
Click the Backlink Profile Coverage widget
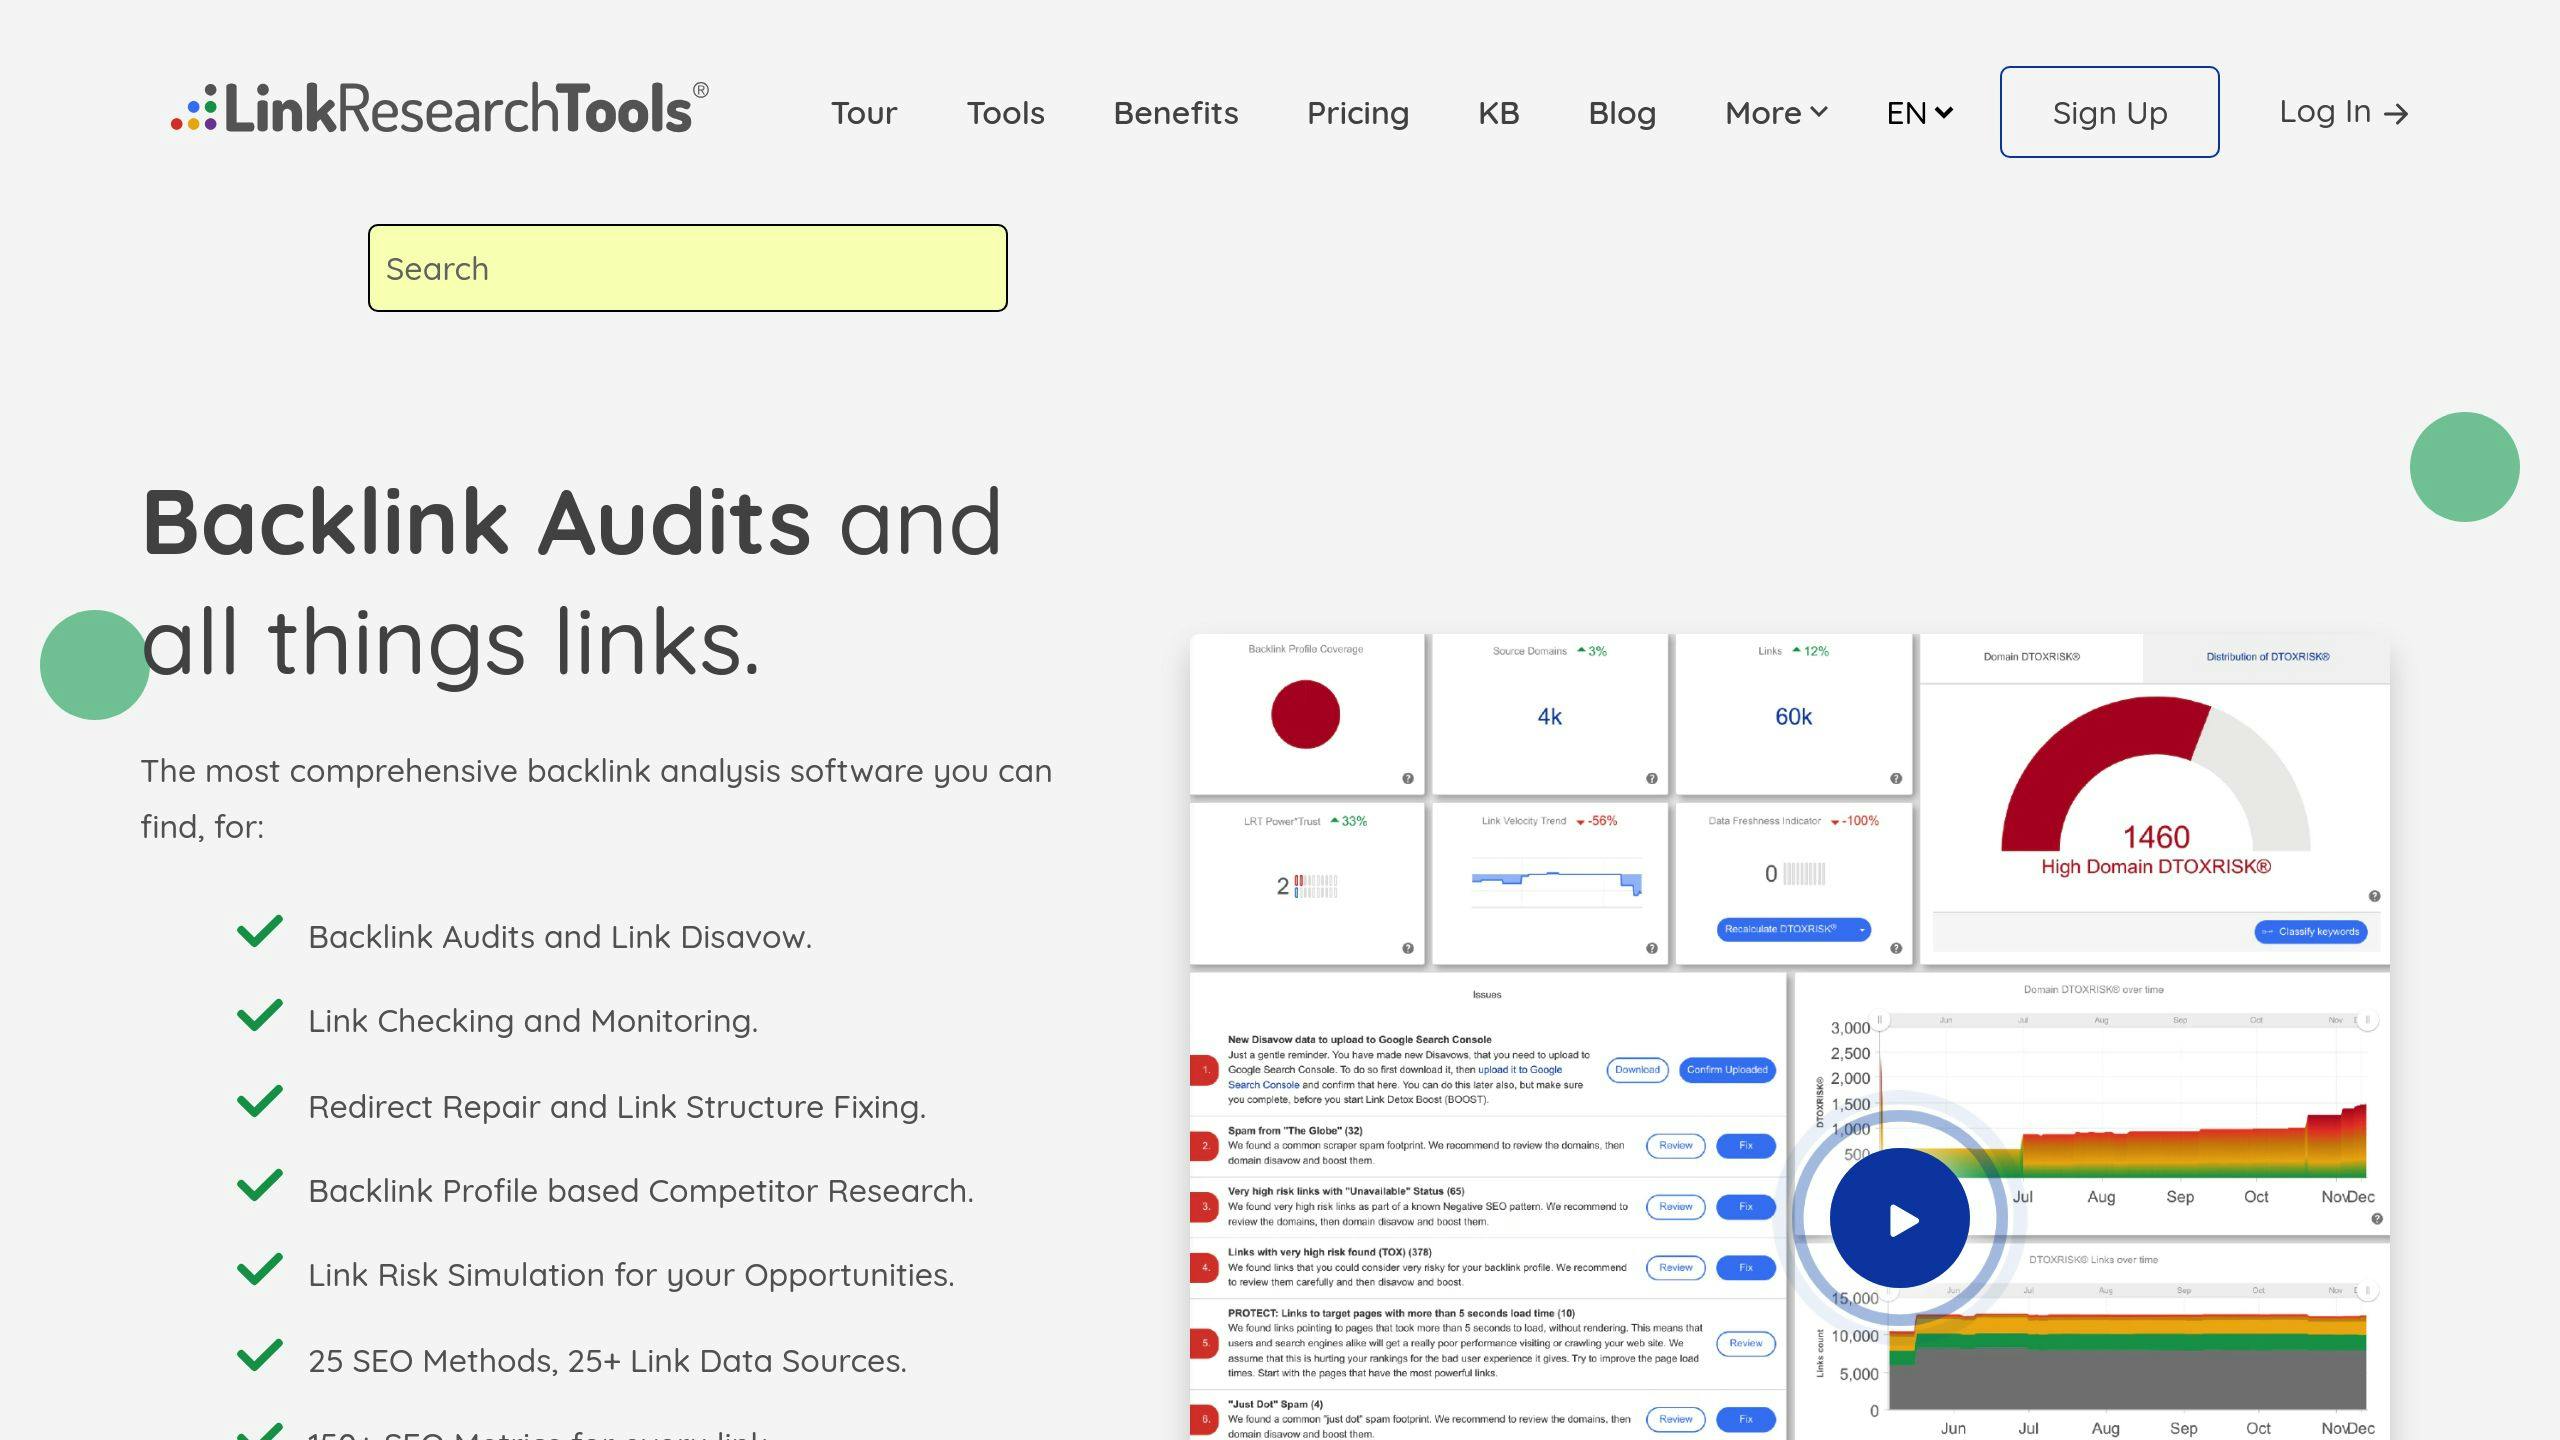pos(1305,714)
